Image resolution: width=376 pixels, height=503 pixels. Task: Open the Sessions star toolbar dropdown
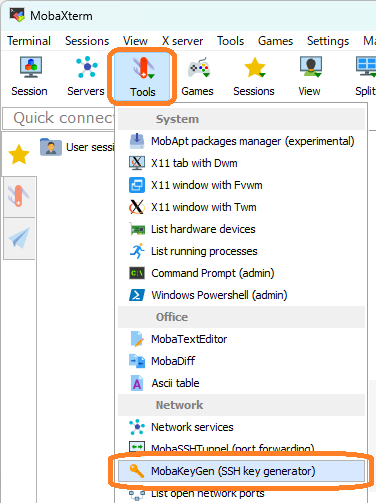(254, 76)
